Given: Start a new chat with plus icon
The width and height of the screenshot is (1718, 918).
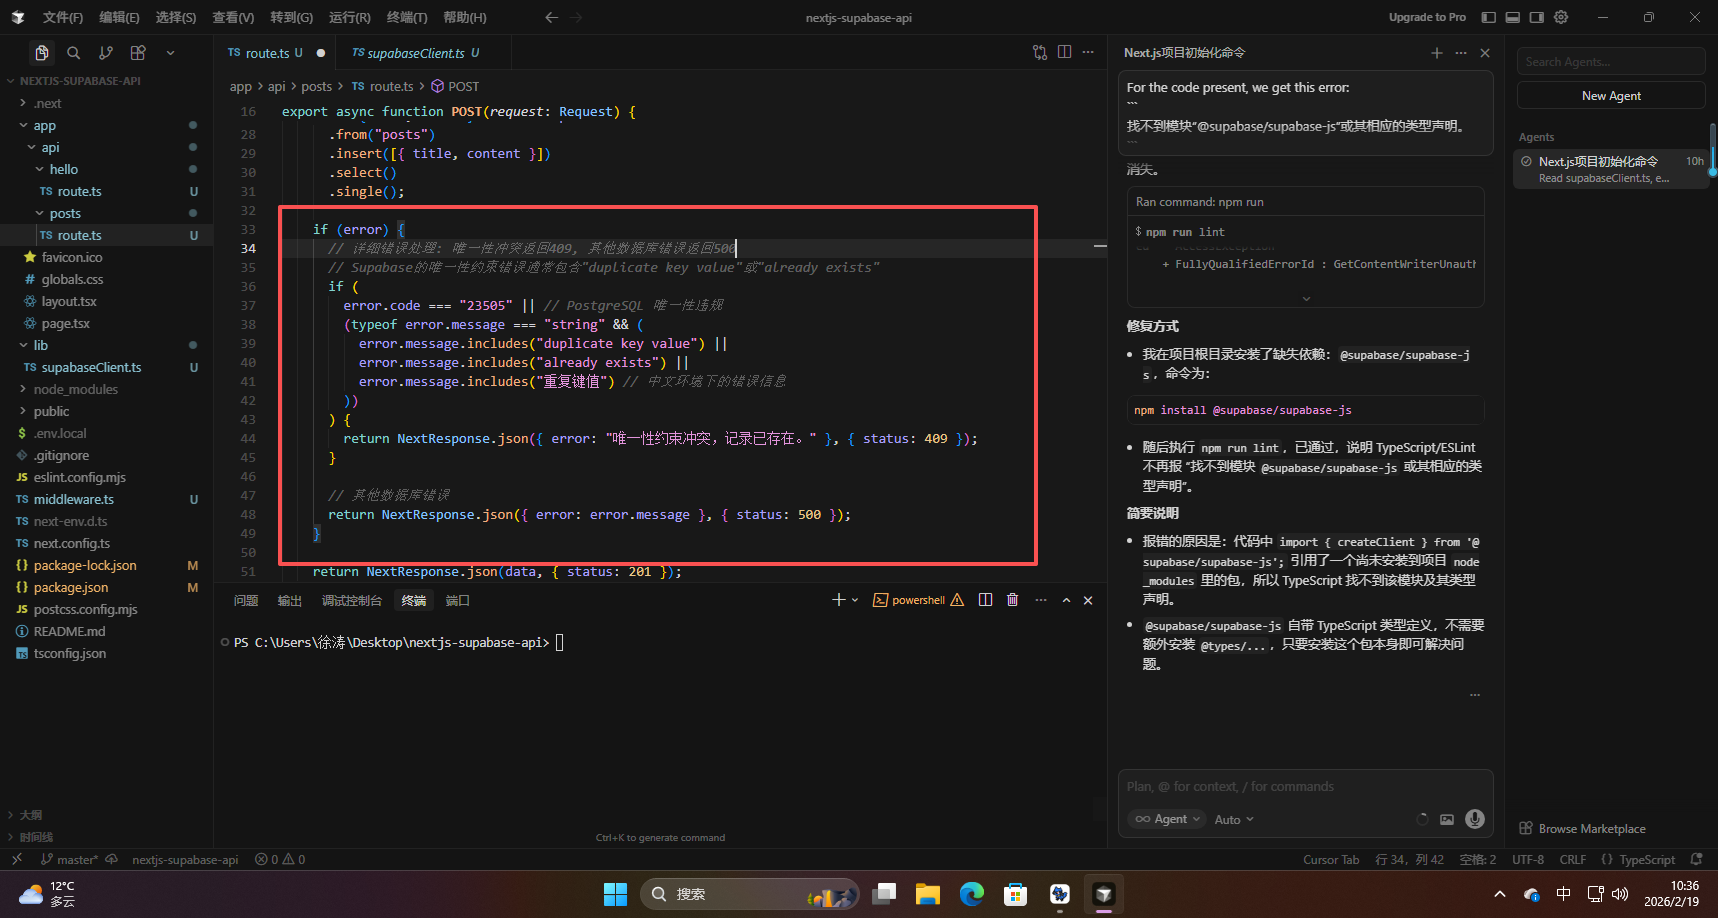Looking at the screenshot, I should pos(1437,53).
